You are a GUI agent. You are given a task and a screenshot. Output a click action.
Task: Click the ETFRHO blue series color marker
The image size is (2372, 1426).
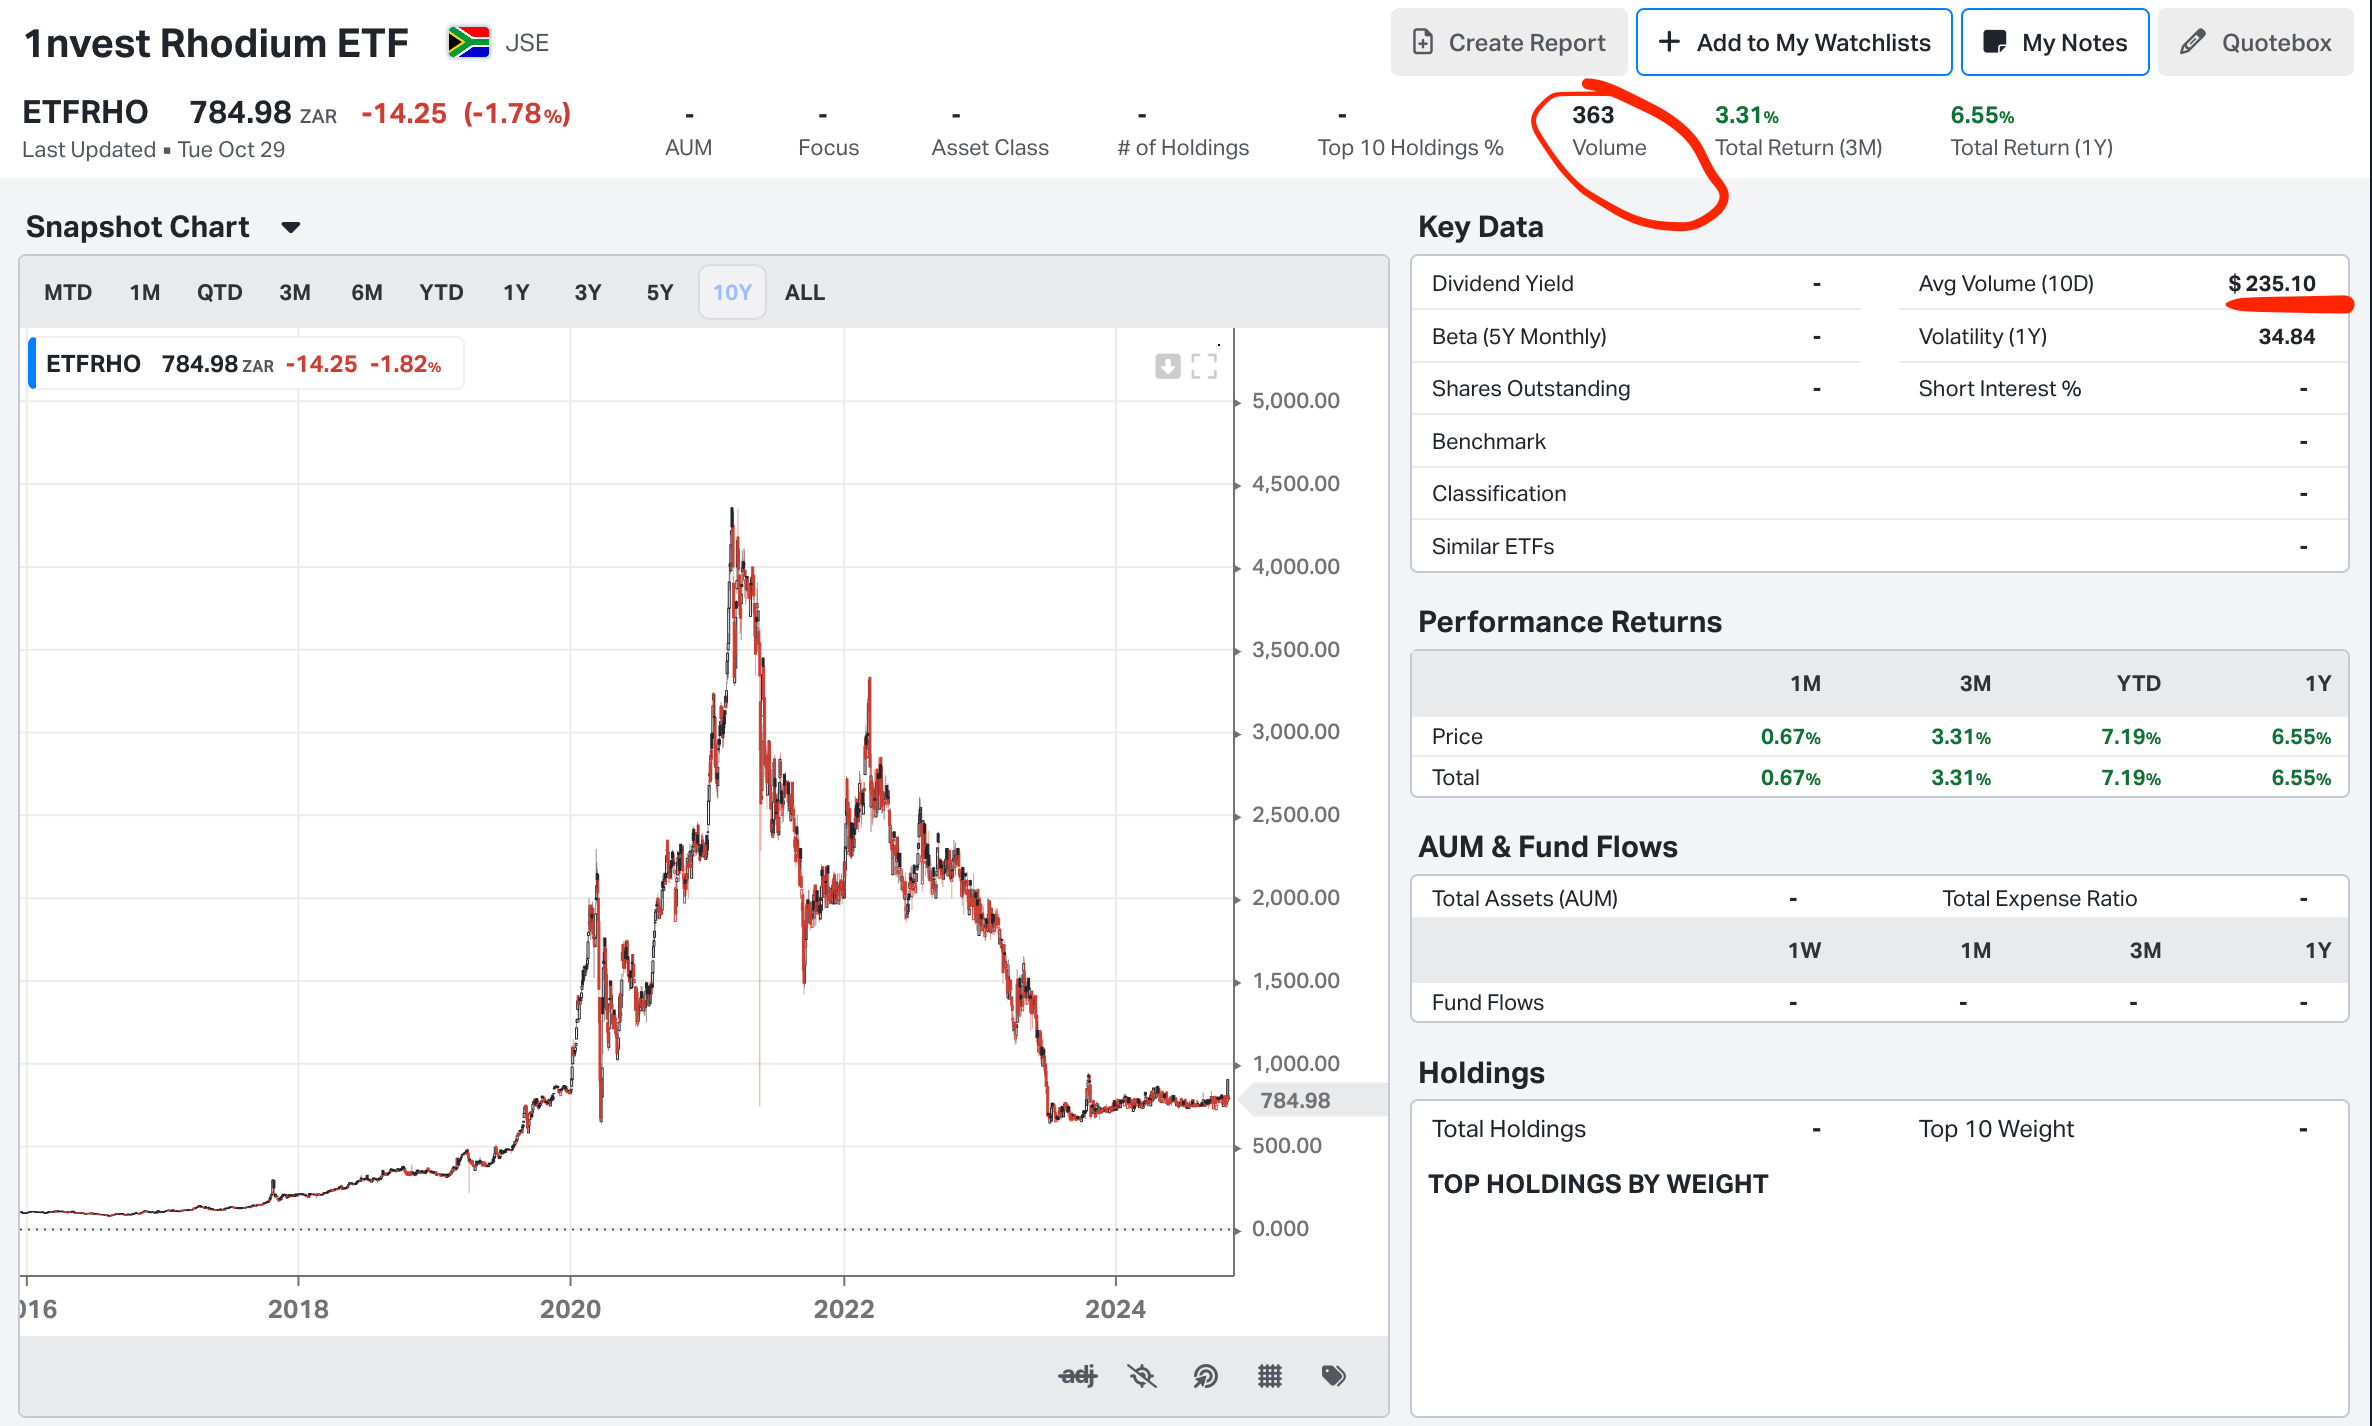pyautogui.click(x=32, y=364)
